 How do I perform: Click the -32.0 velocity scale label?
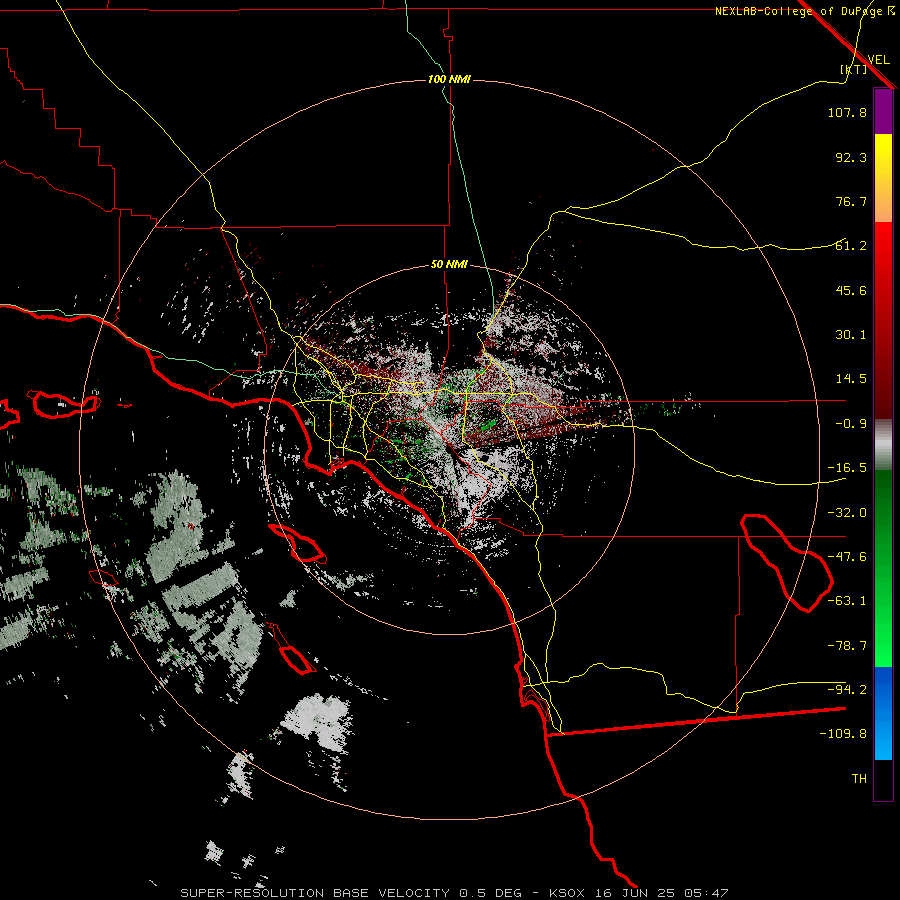pos(847,513)
